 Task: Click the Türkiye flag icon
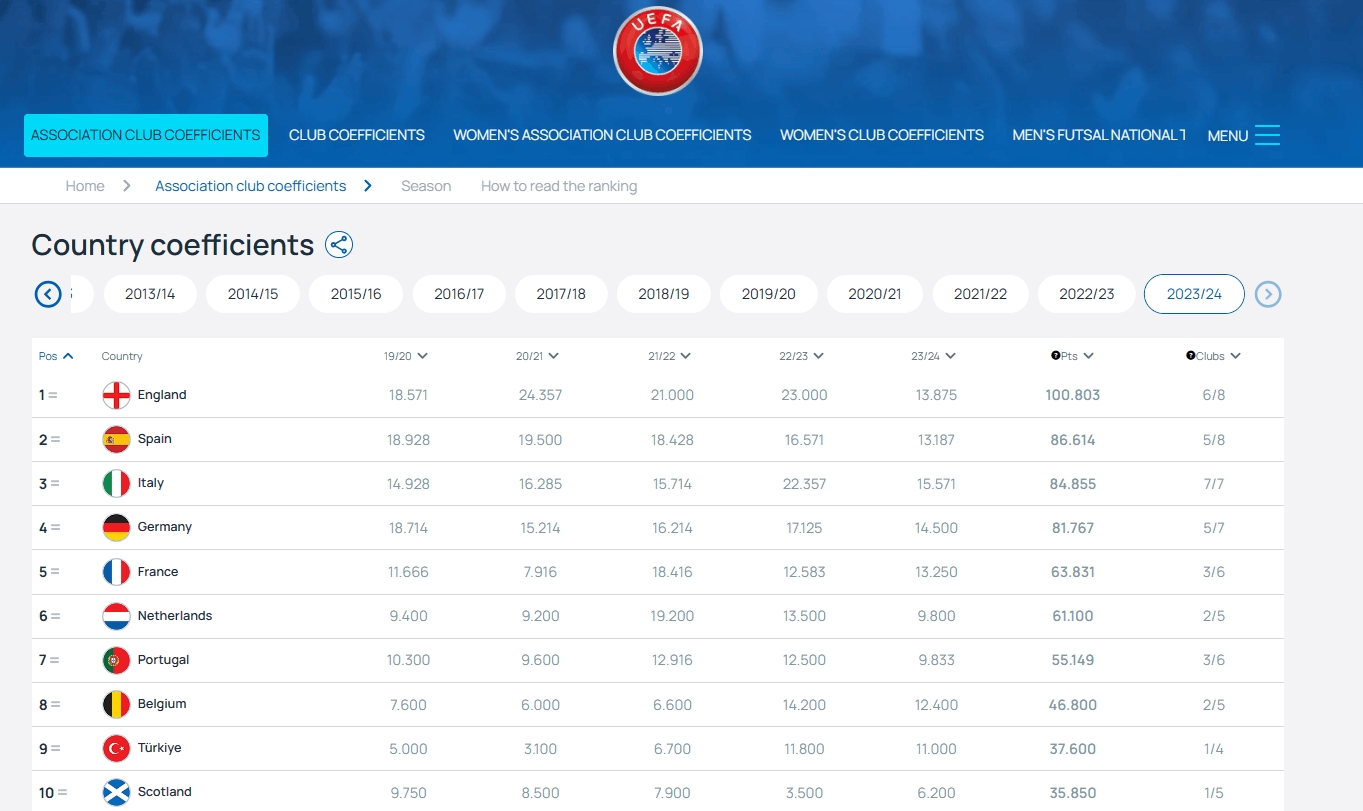(x=116, y=748)
